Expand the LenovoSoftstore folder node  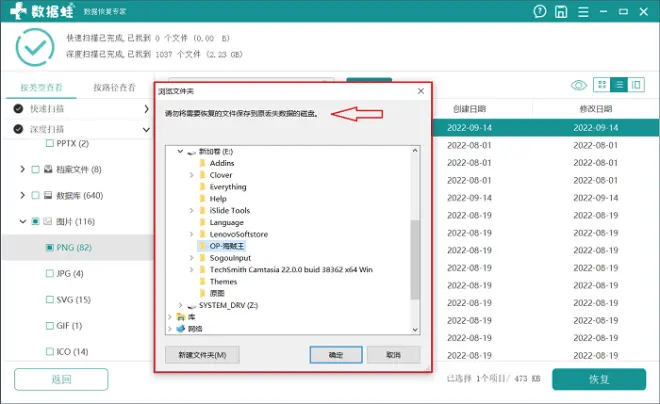coord(192,234)
